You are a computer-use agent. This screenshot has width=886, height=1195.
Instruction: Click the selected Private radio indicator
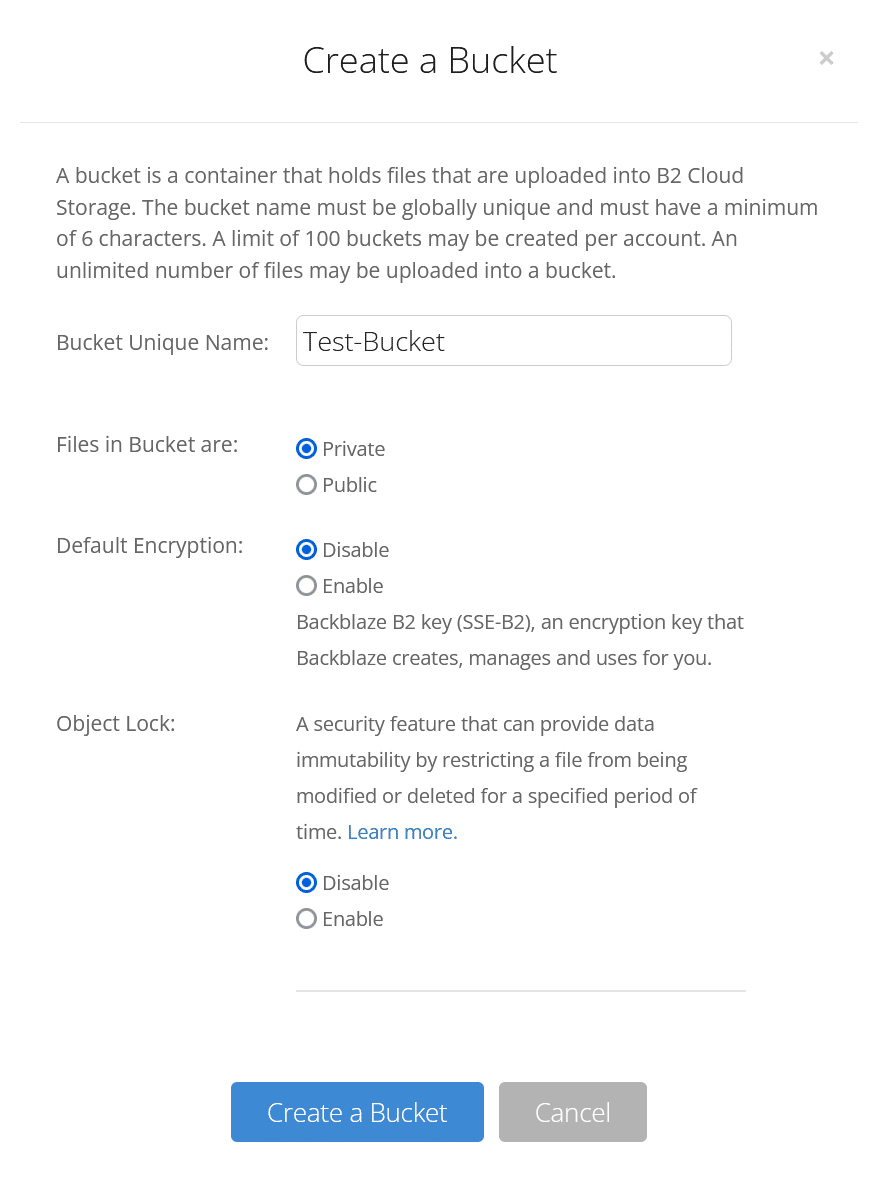[x=306, y=449]
